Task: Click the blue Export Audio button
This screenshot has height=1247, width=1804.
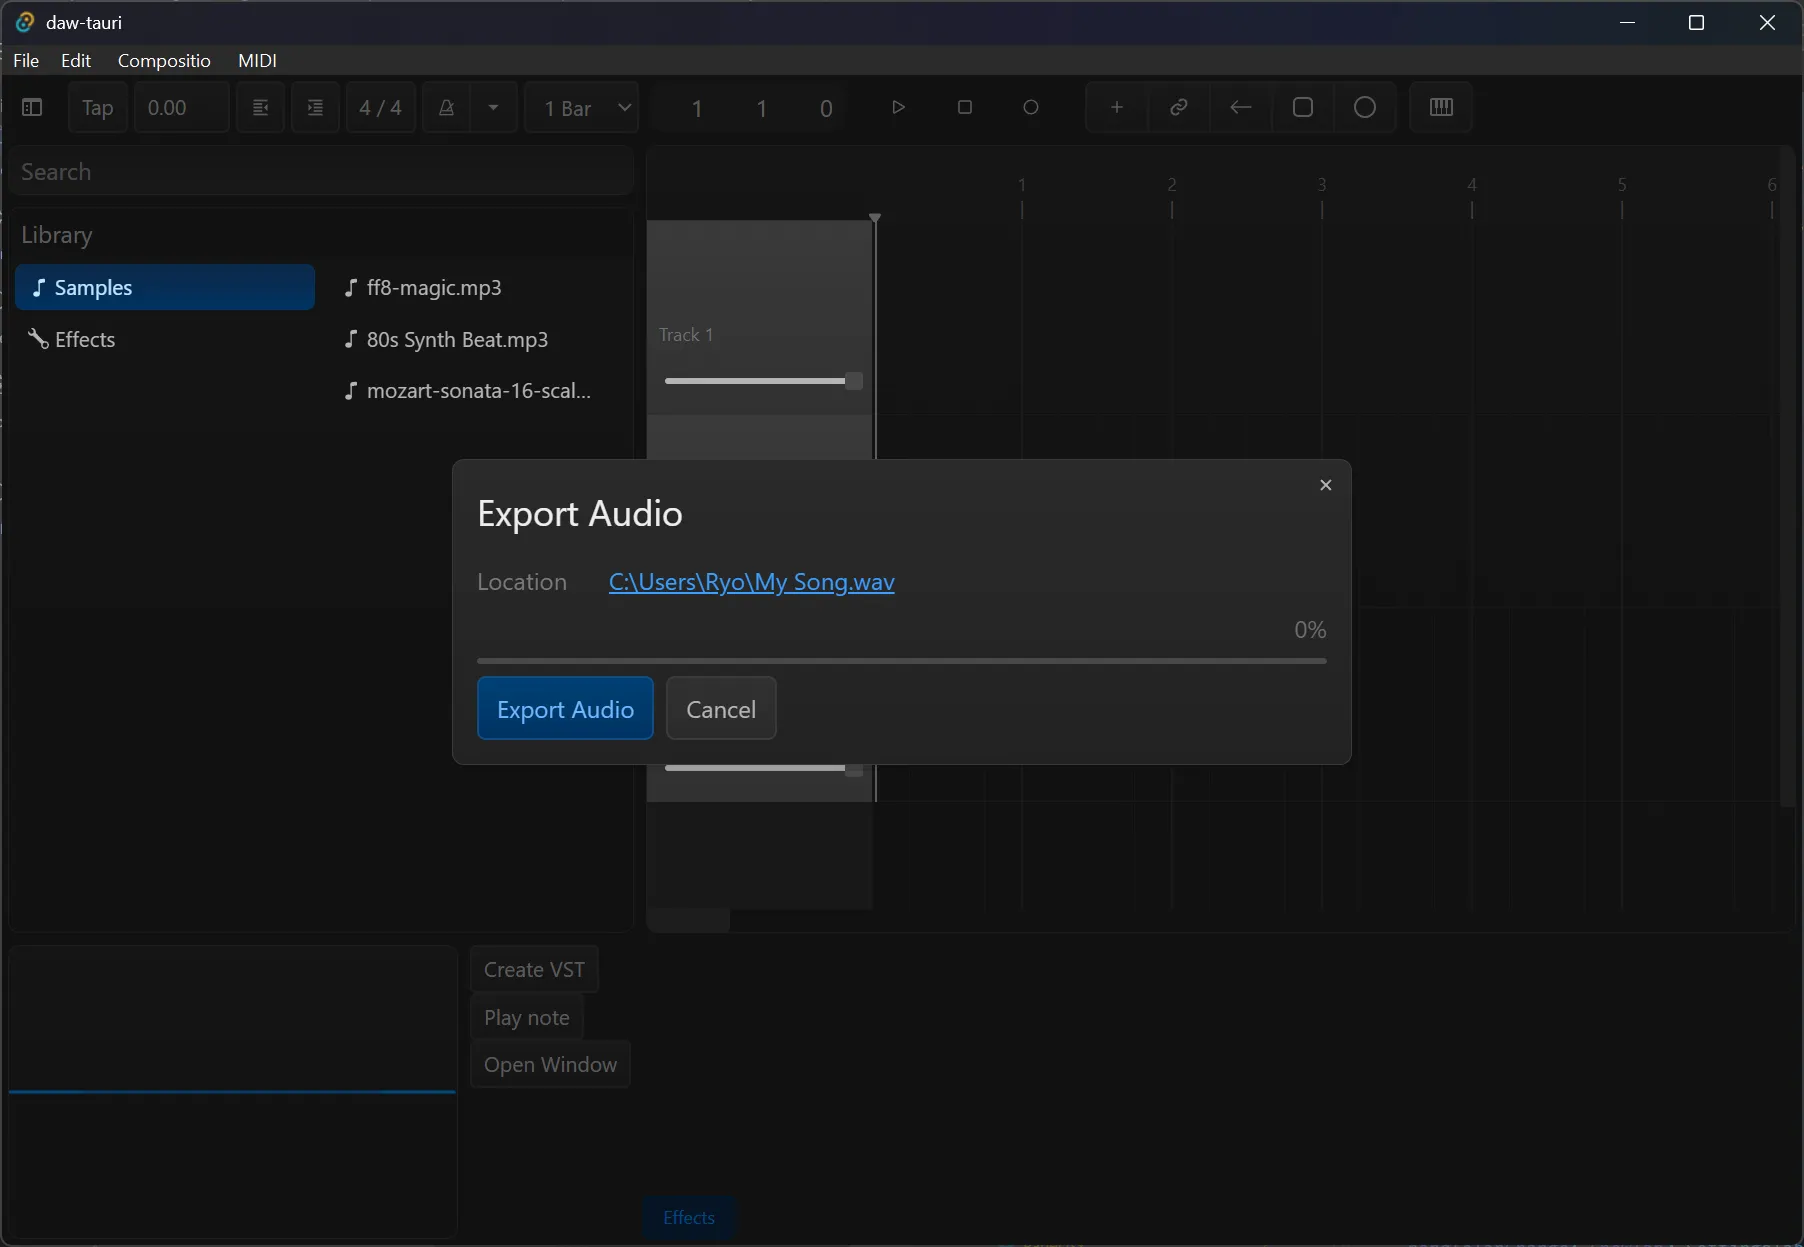Action: tap(565, 709)
